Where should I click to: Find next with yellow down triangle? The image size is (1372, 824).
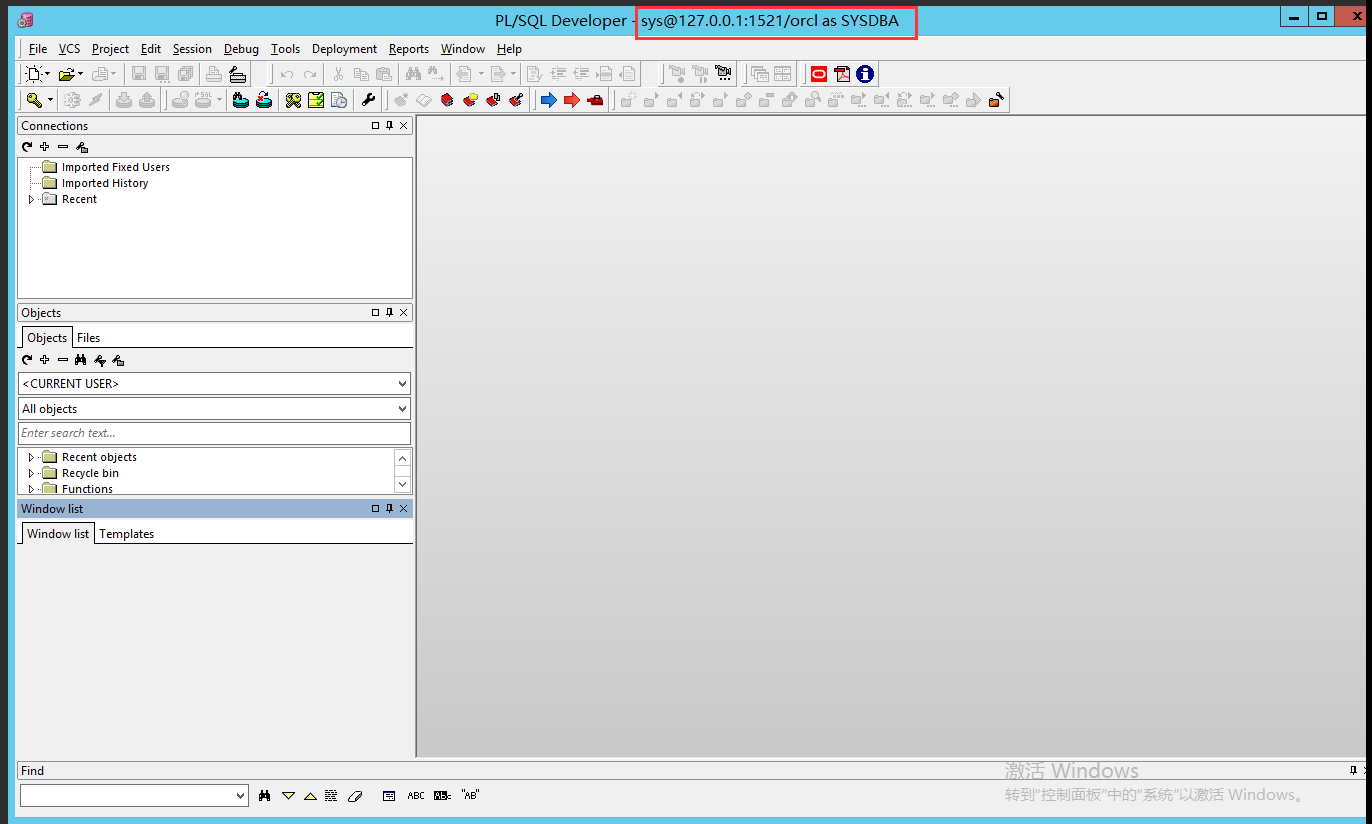(x=288, y=796)
